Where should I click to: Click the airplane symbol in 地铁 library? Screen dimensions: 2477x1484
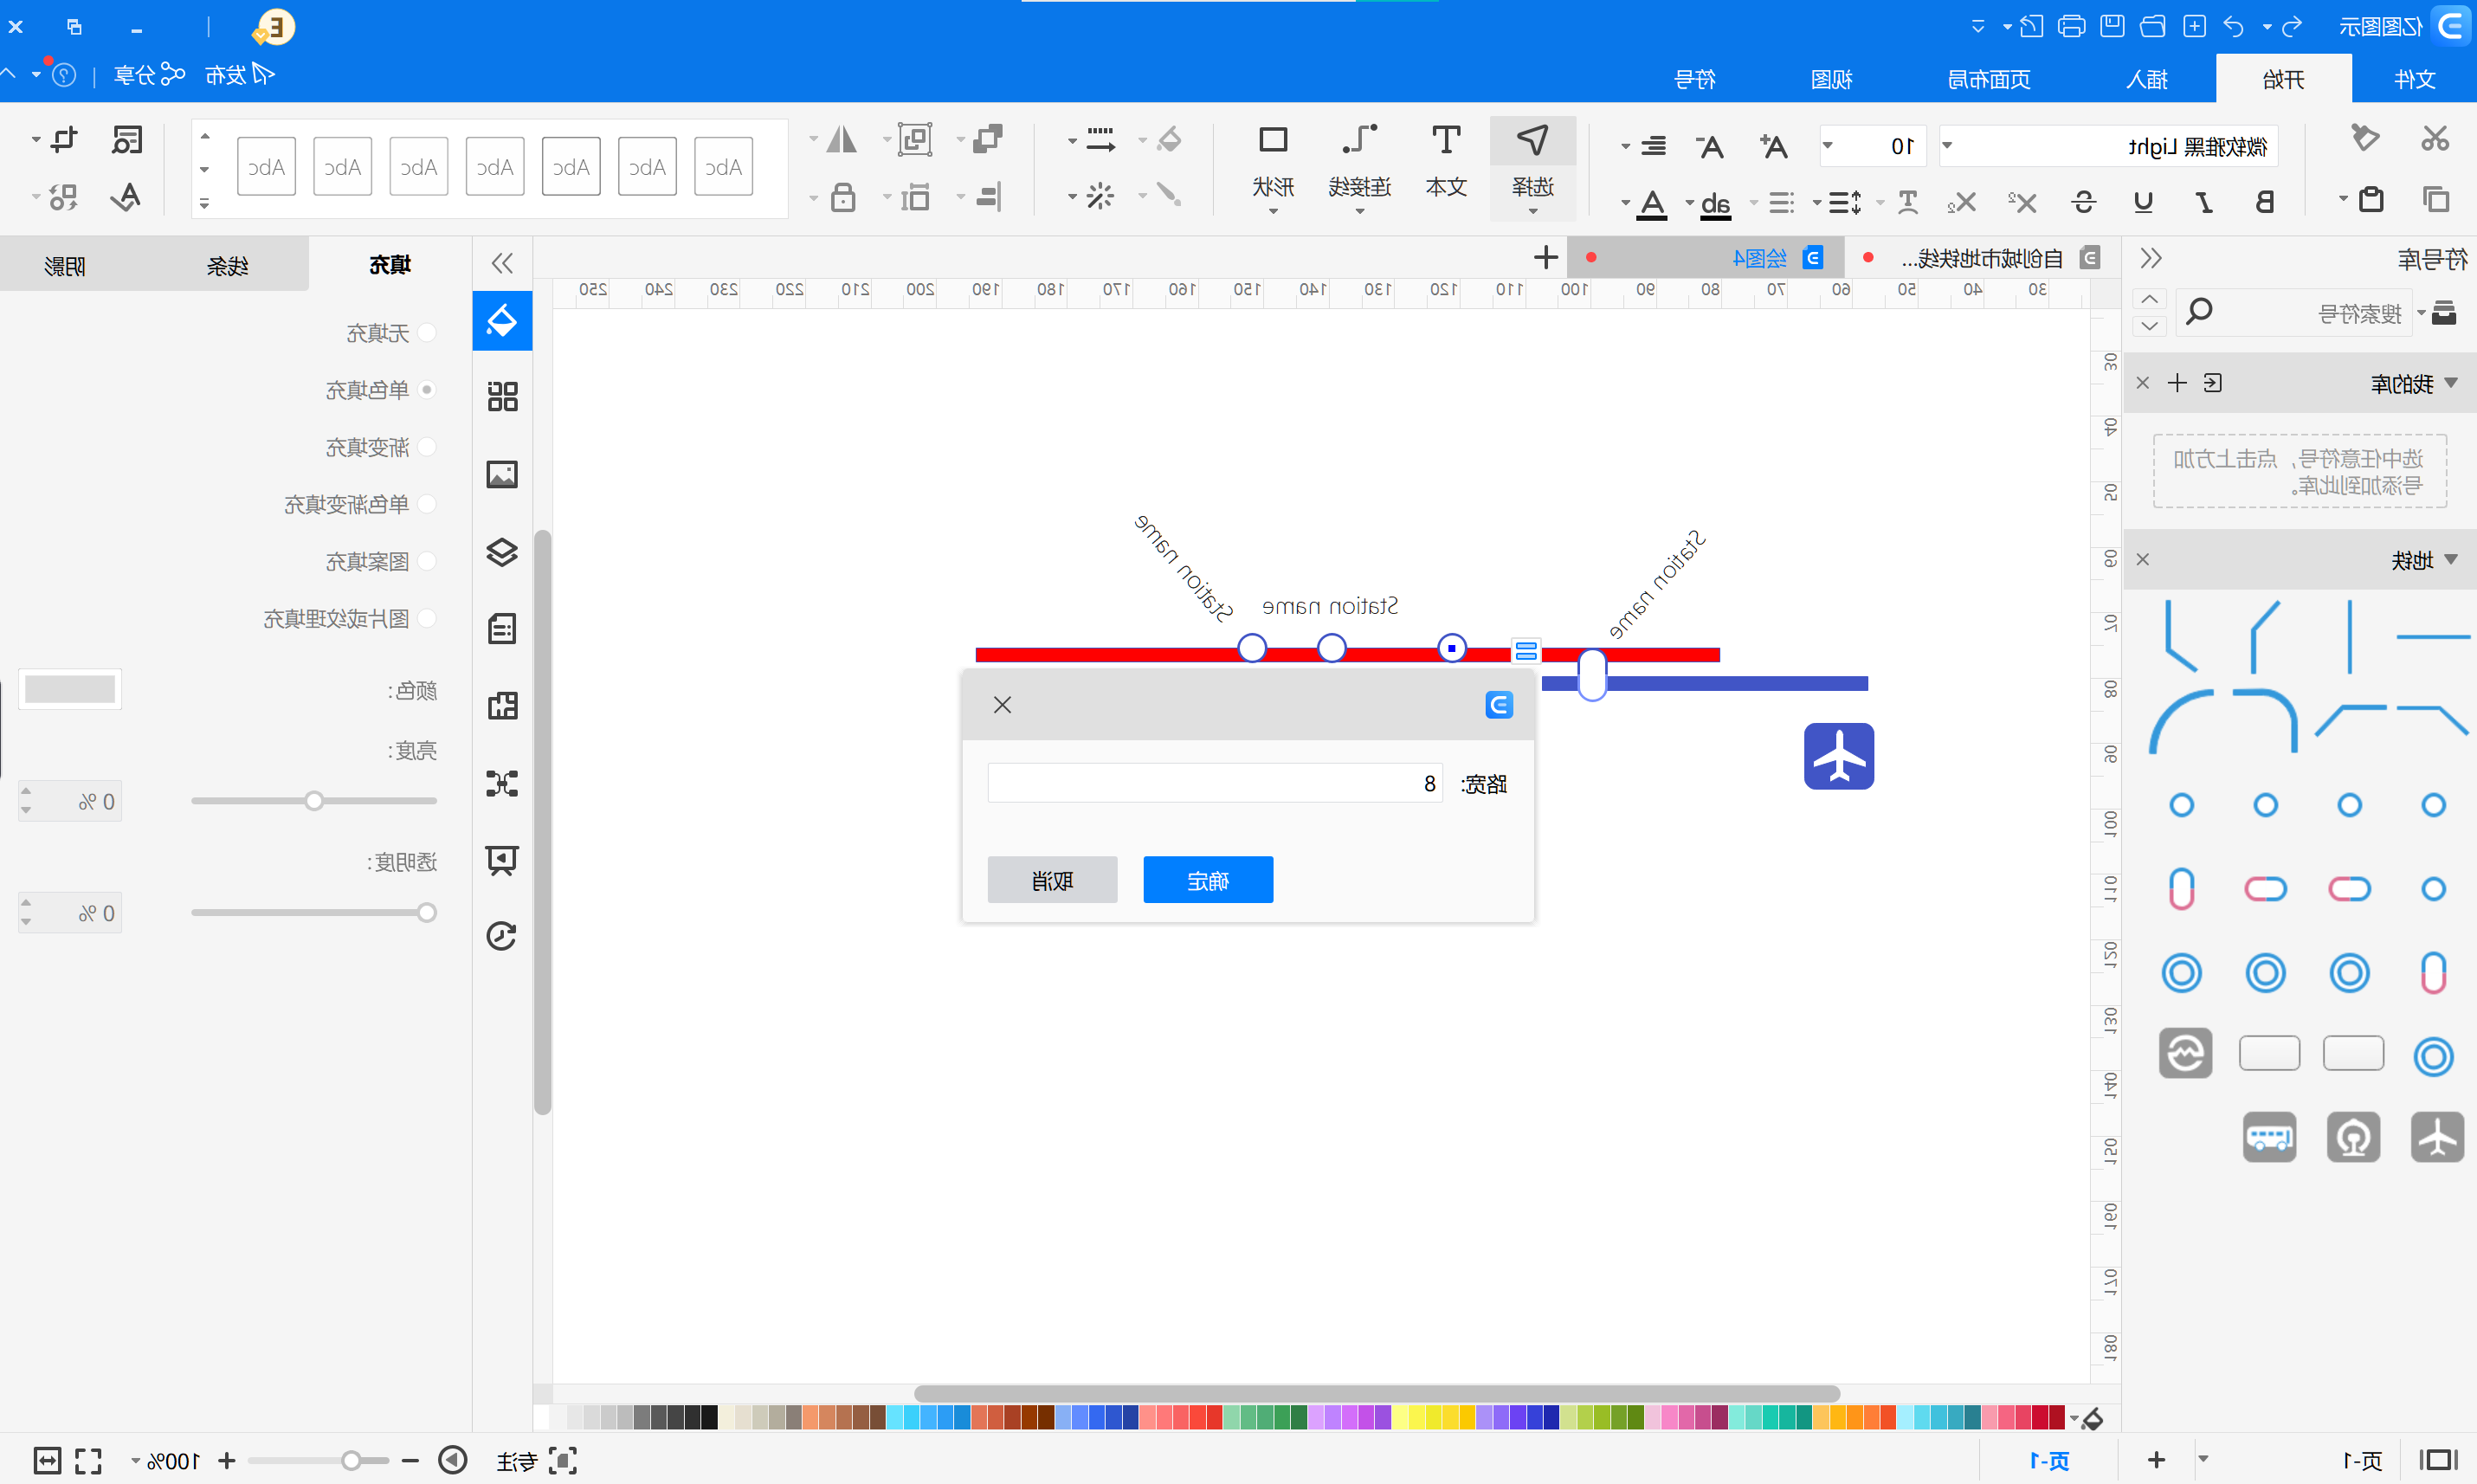(x=2437, y=1137)
